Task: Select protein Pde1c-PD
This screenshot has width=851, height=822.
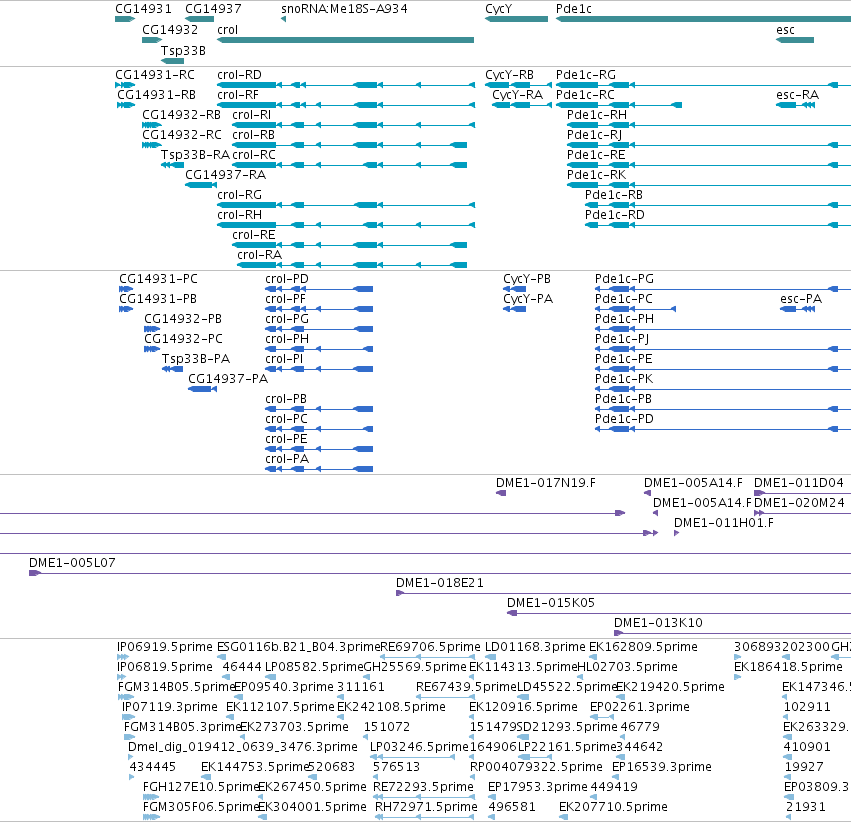Action: pyautogui.click(x=624, y=418)
